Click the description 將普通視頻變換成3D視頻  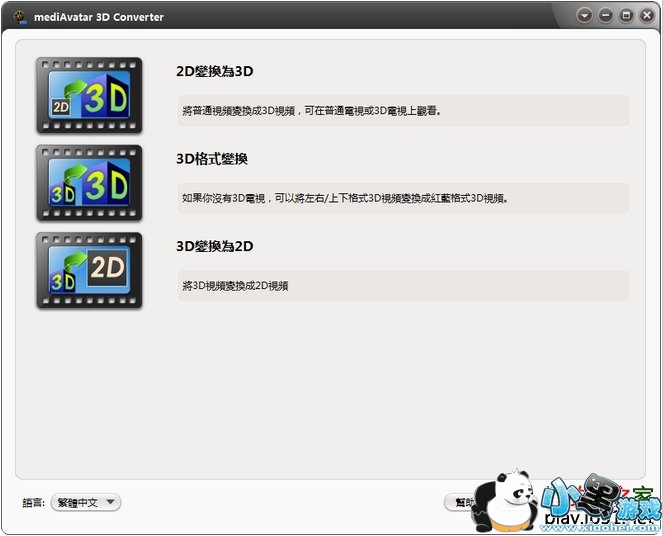[403, 111]
